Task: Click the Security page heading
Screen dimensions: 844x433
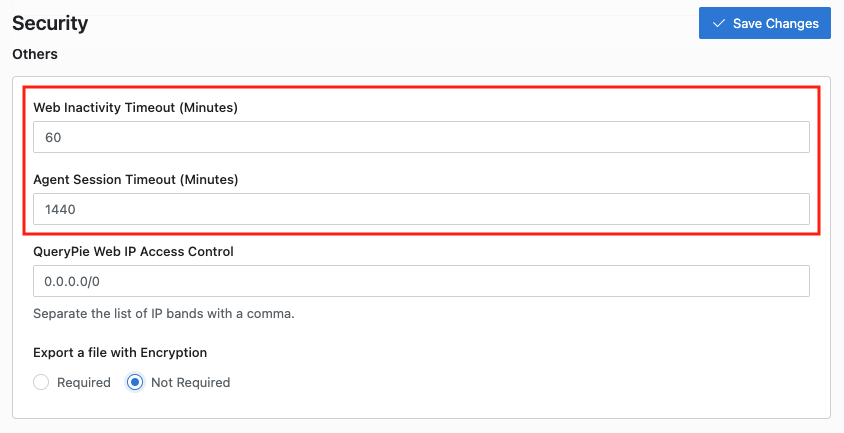Action: 50,23
